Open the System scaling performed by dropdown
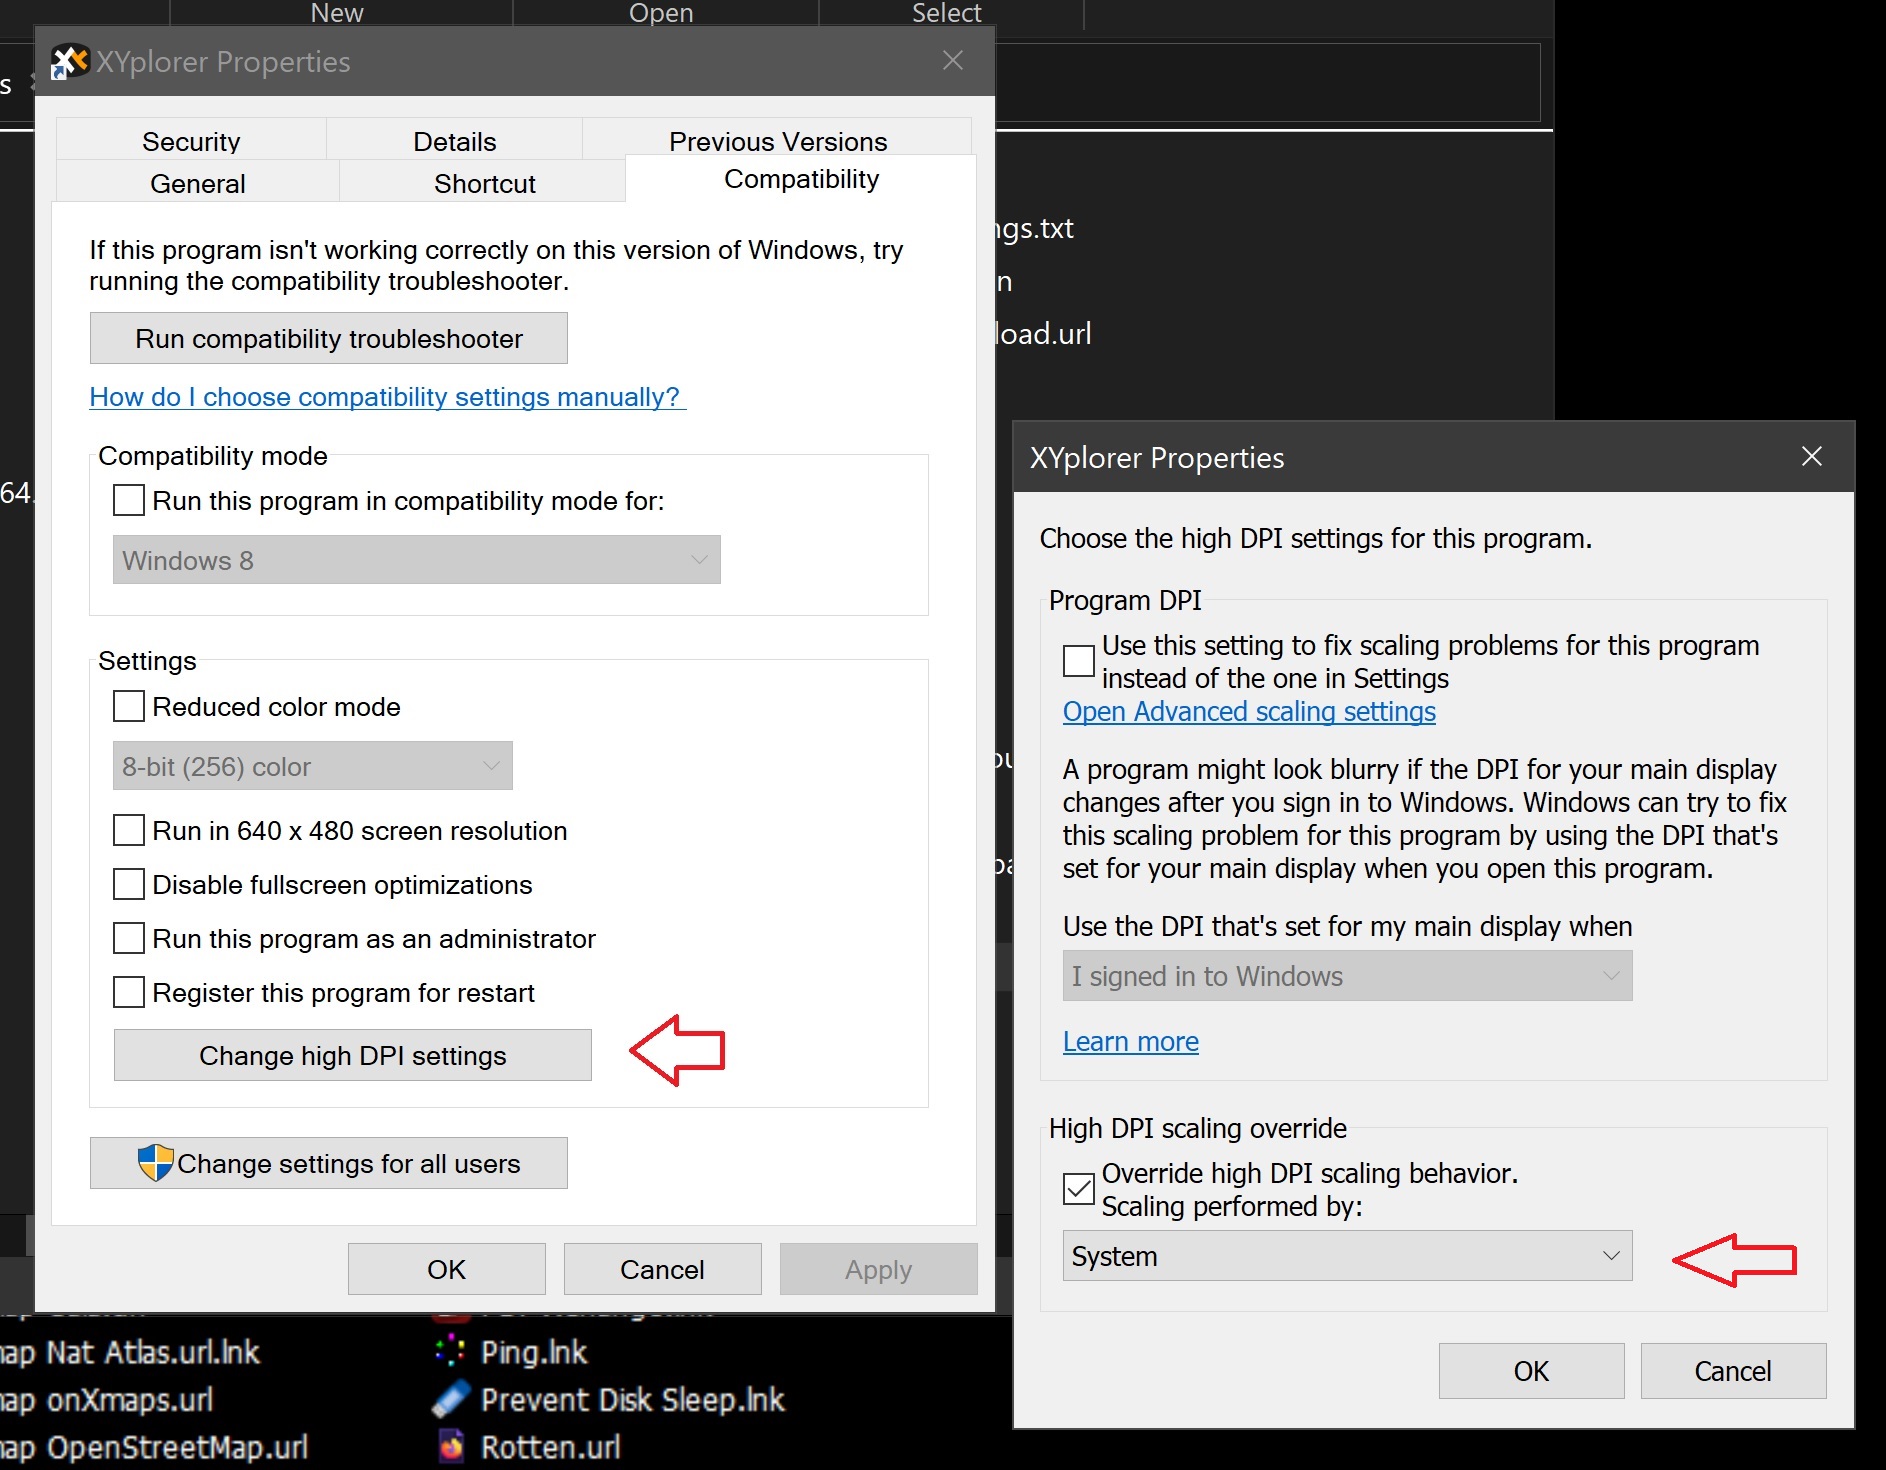Image resolution: width=1886 pixels, height=1470 pixels. (1347, 1256)
